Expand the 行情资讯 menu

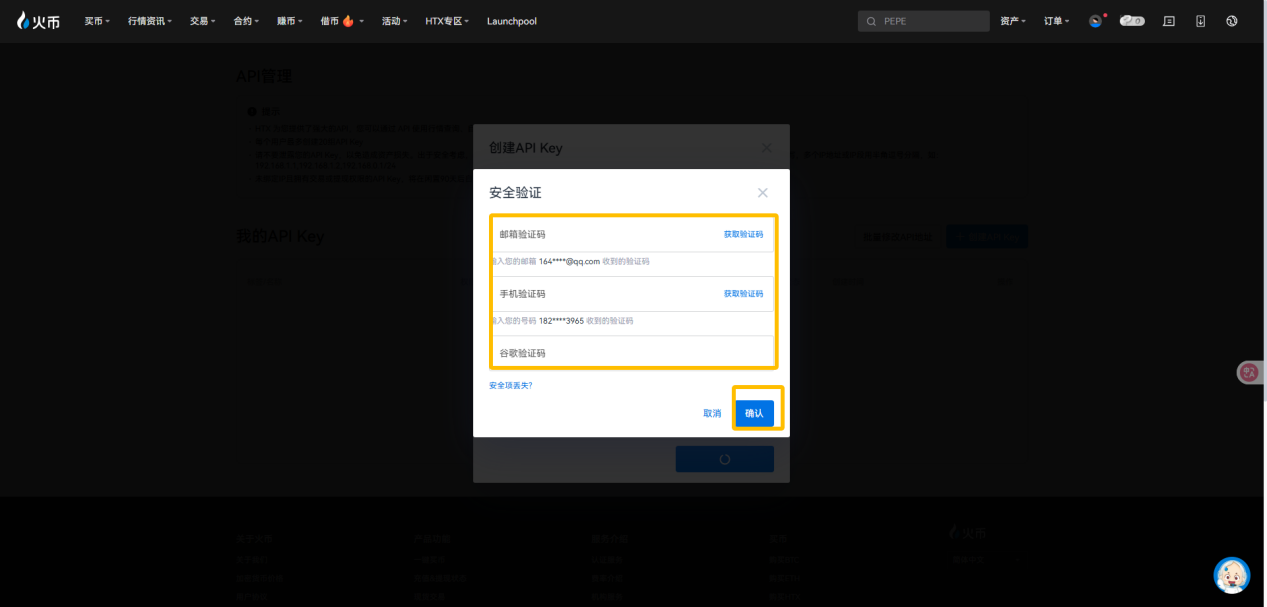[x=150, y=21]
